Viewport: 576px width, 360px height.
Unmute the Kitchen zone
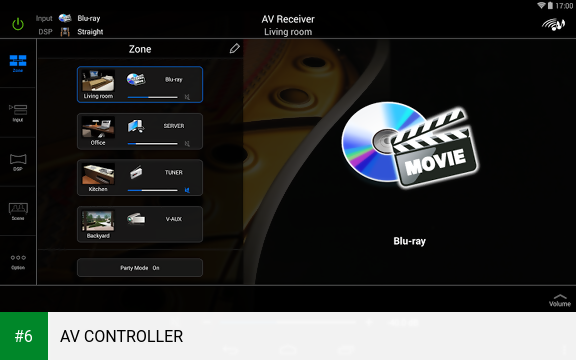pyautogui.click(x=187, y=190)
